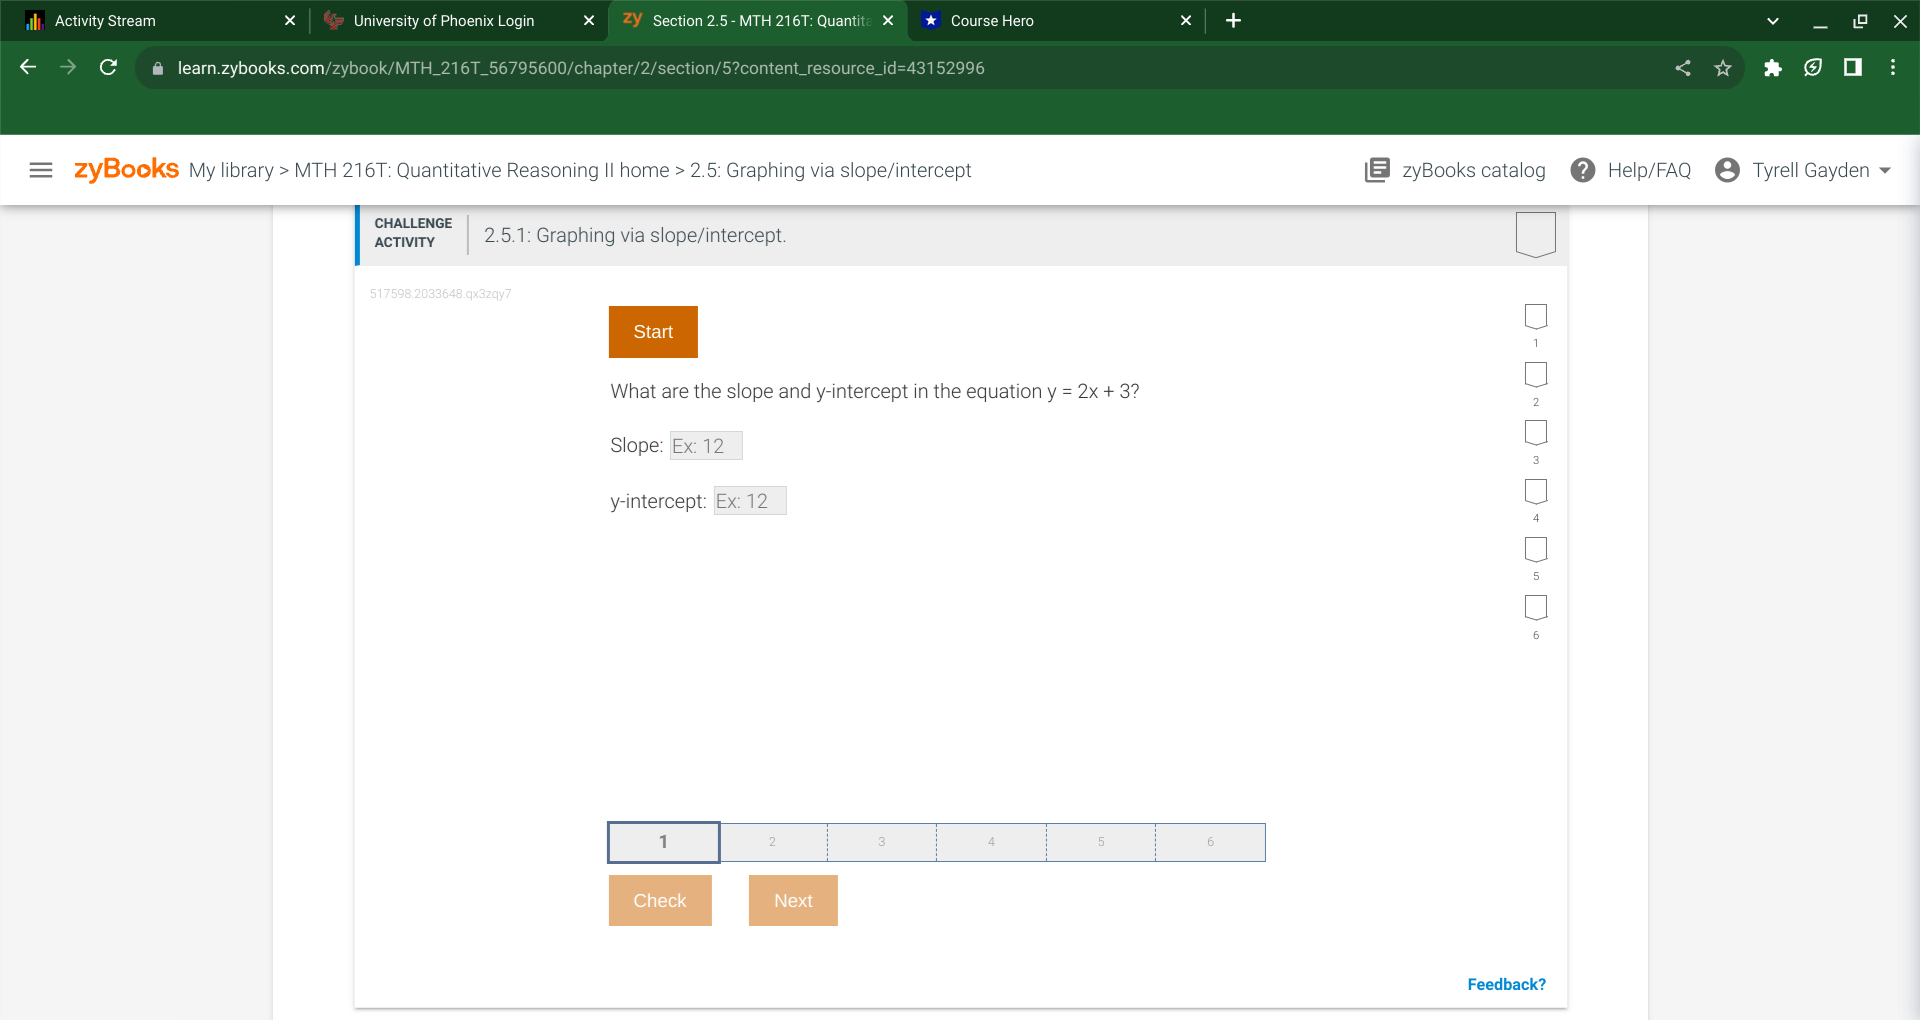Open the browser tab search chevron
This screenshot has height=1020, width=1920.
(1772, 20)
